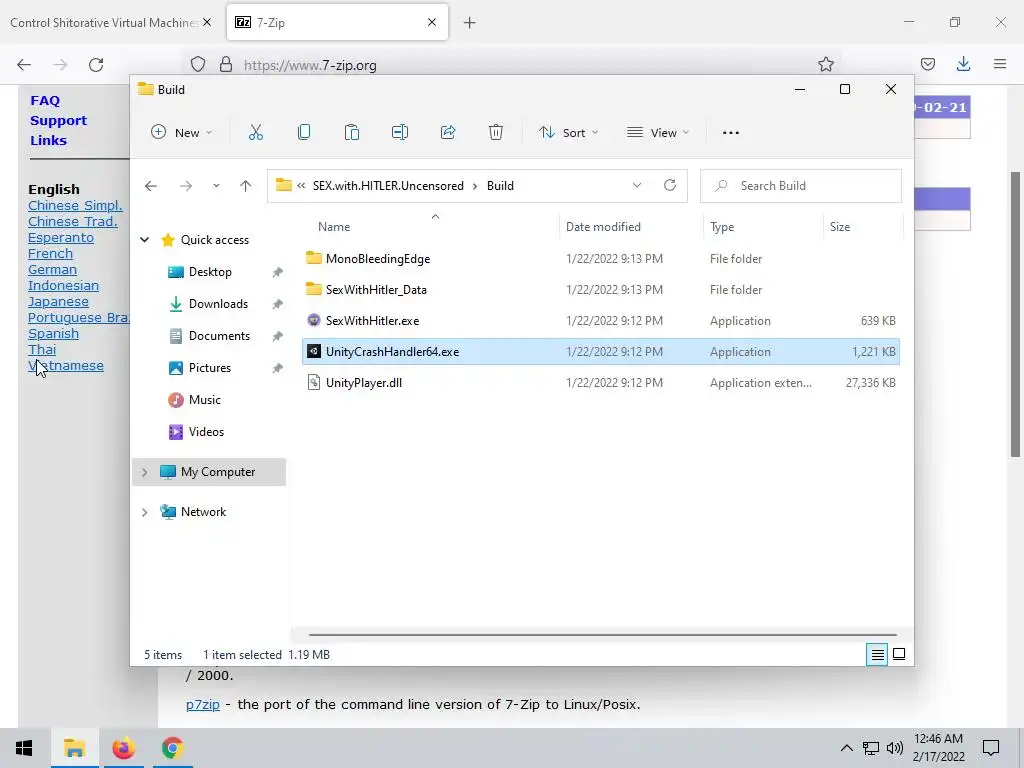Click the Cut scissors icon in Explorer toolbar

click(256, 133)
